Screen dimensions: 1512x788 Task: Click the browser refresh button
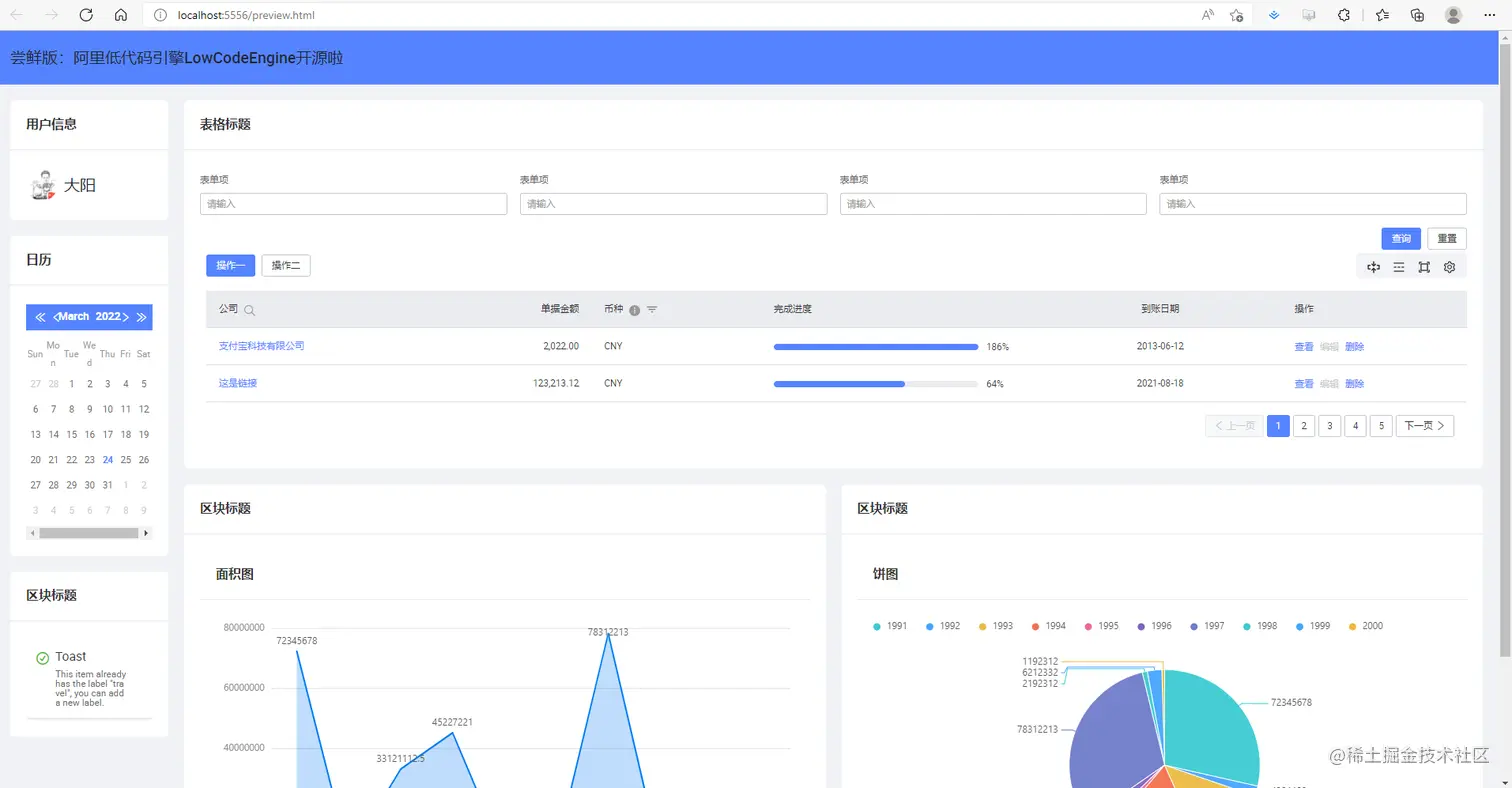tap(86, 15)
